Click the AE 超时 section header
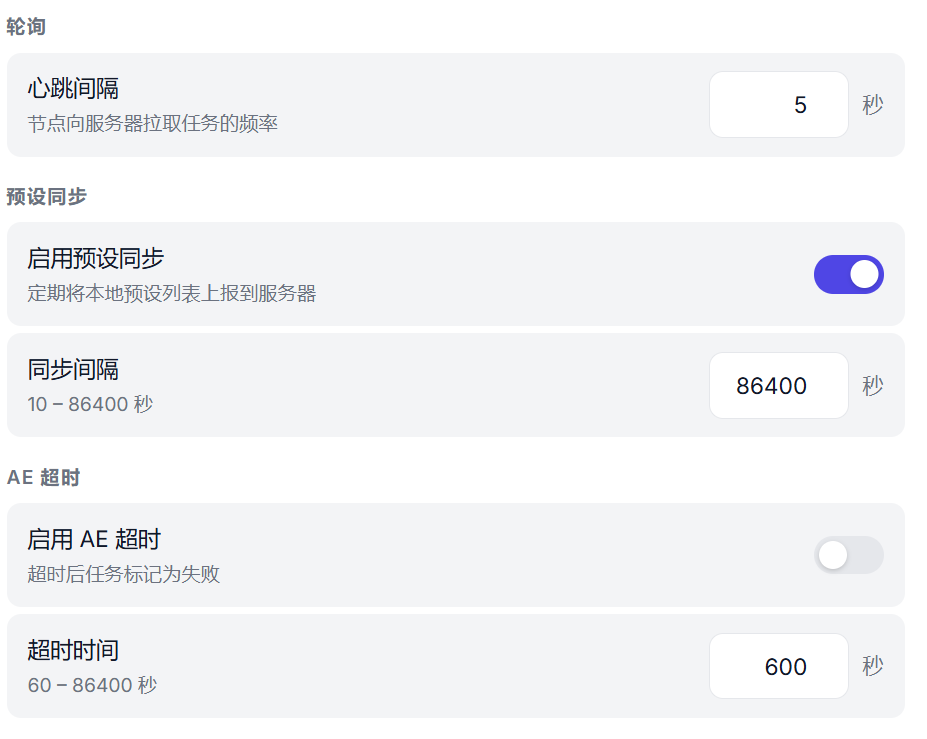The height and width of the screenshot is (739, 927). [43, 477]
